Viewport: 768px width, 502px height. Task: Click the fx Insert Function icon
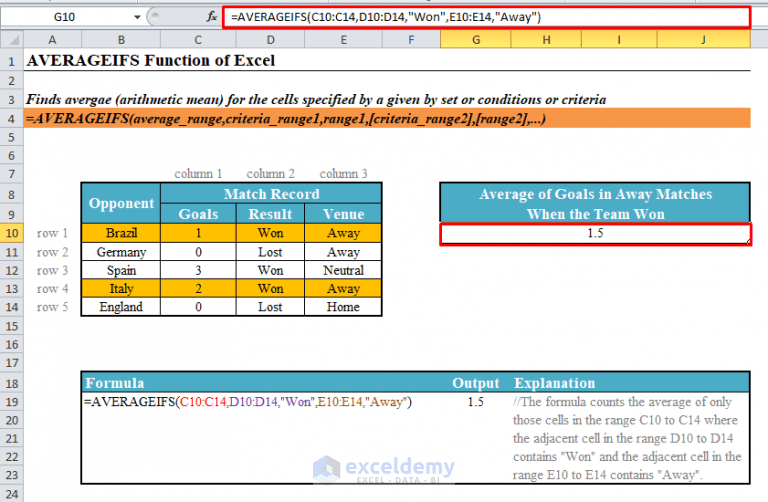click(x=212, y=17)
